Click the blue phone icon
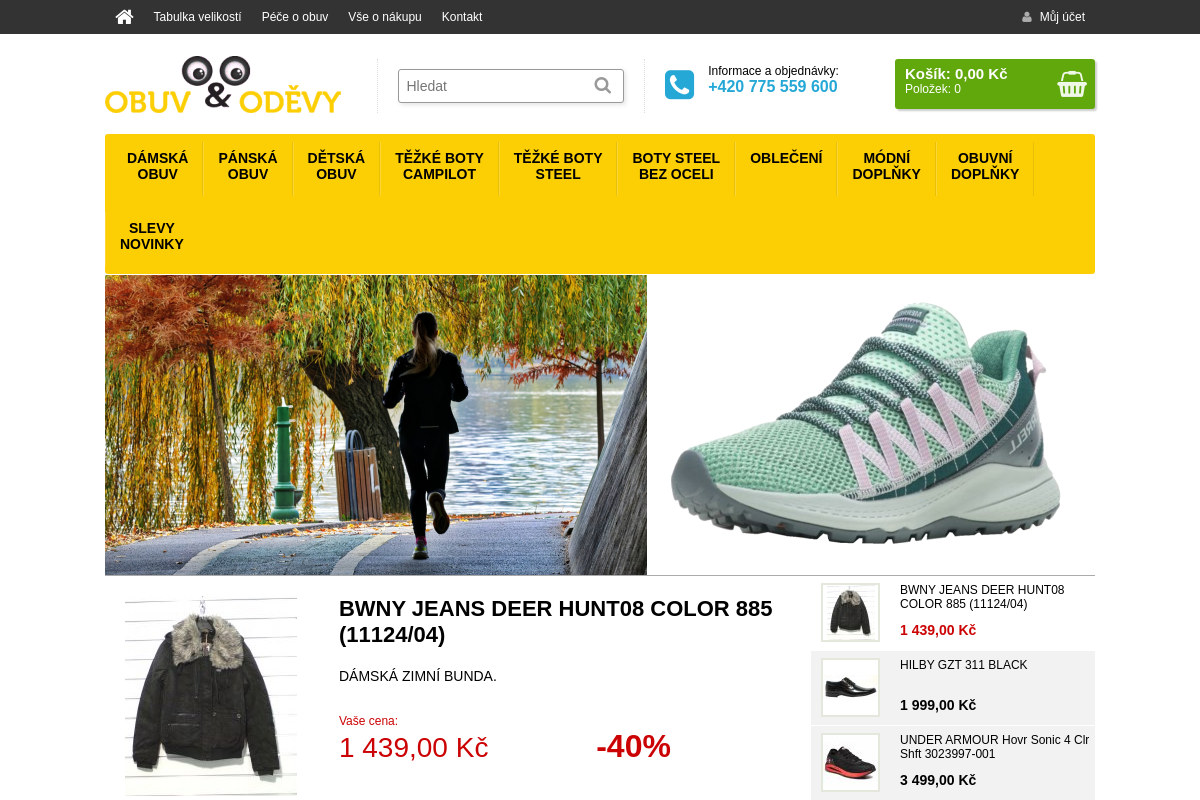Viewport: 1200px width, 800px height. coord(679,85)
